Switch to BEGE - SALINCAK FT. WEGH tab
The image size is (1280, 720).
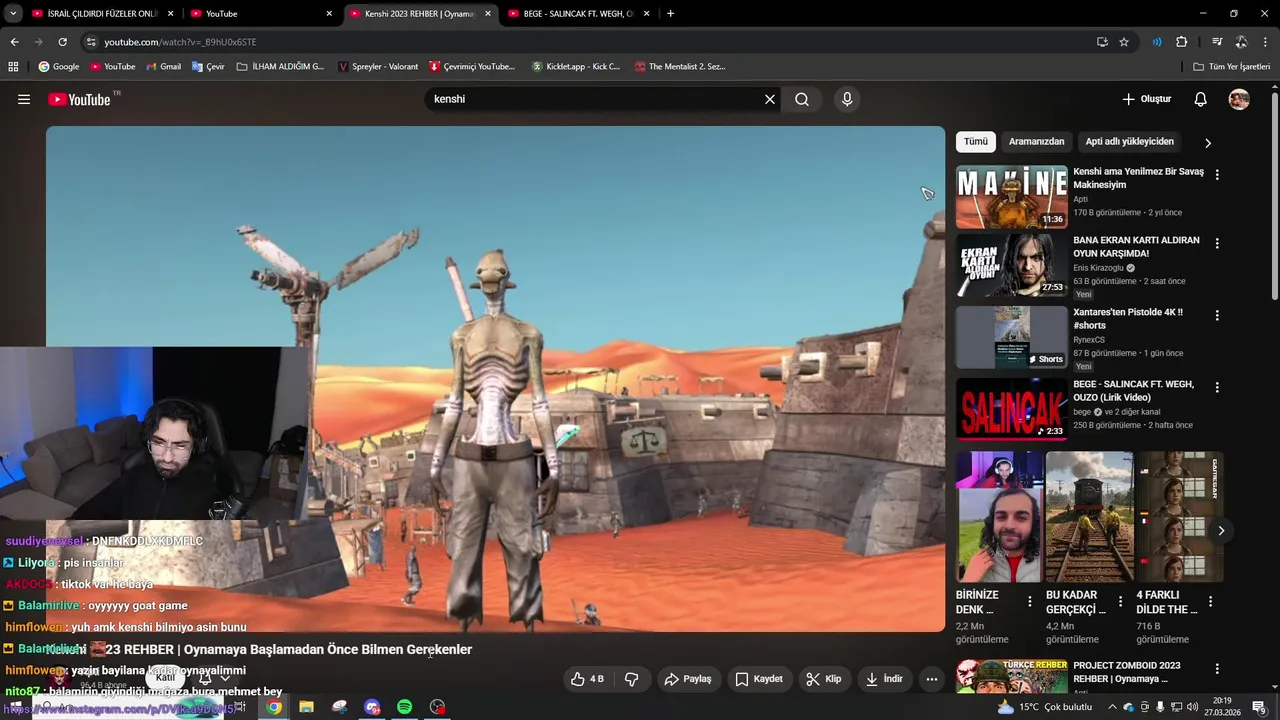580,13
